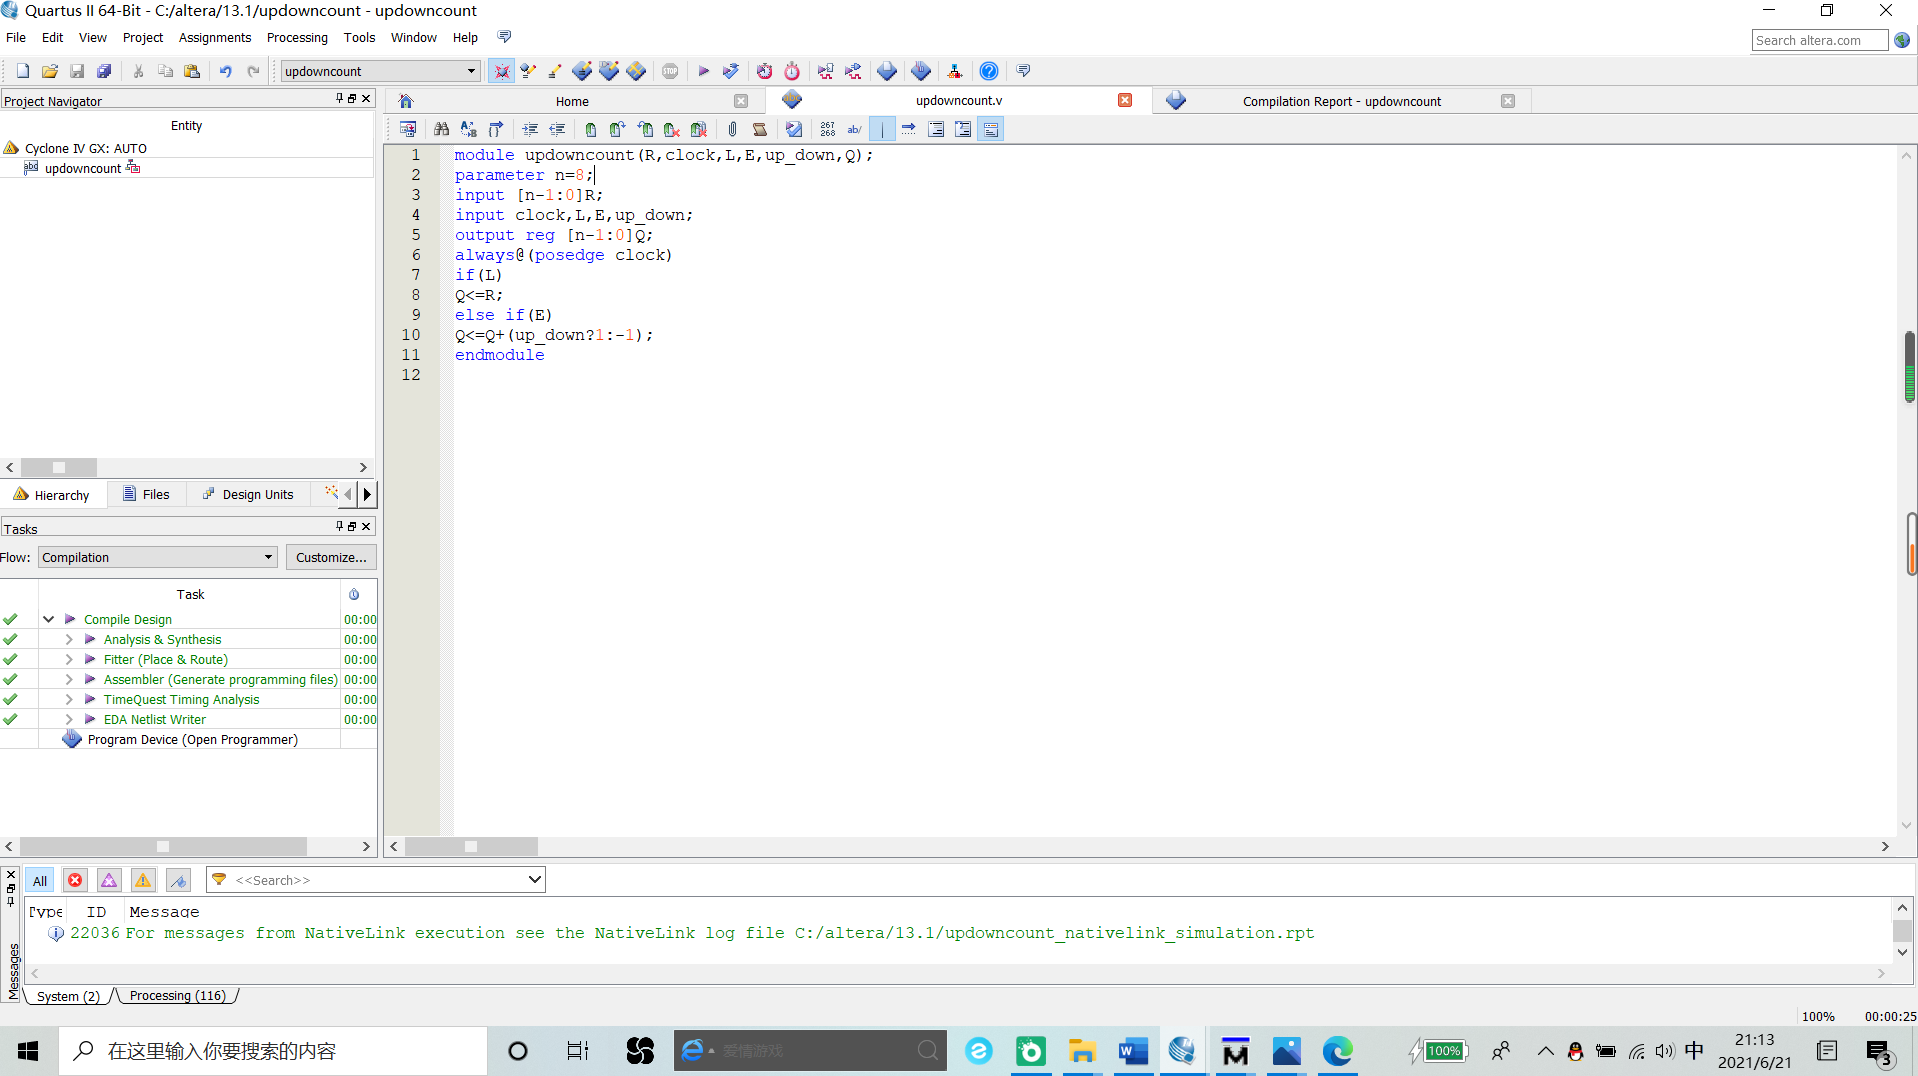Click the Find binoculars icon in editor toolbar
Screen dimensions: 1918x1076
(441, 129)
